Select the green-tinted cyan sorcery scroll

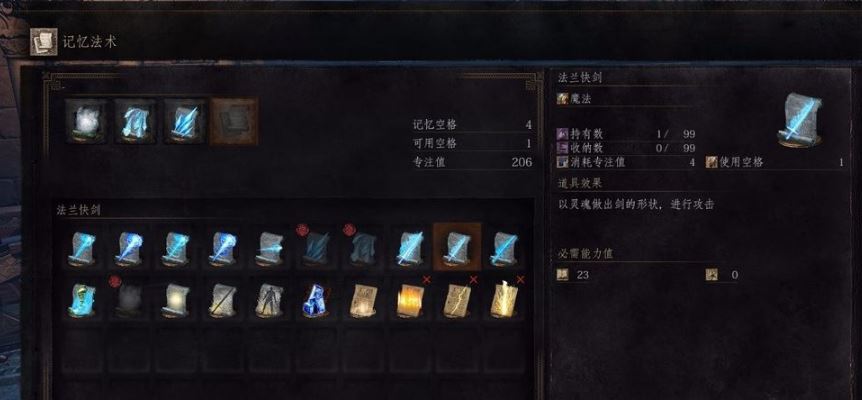81,300
